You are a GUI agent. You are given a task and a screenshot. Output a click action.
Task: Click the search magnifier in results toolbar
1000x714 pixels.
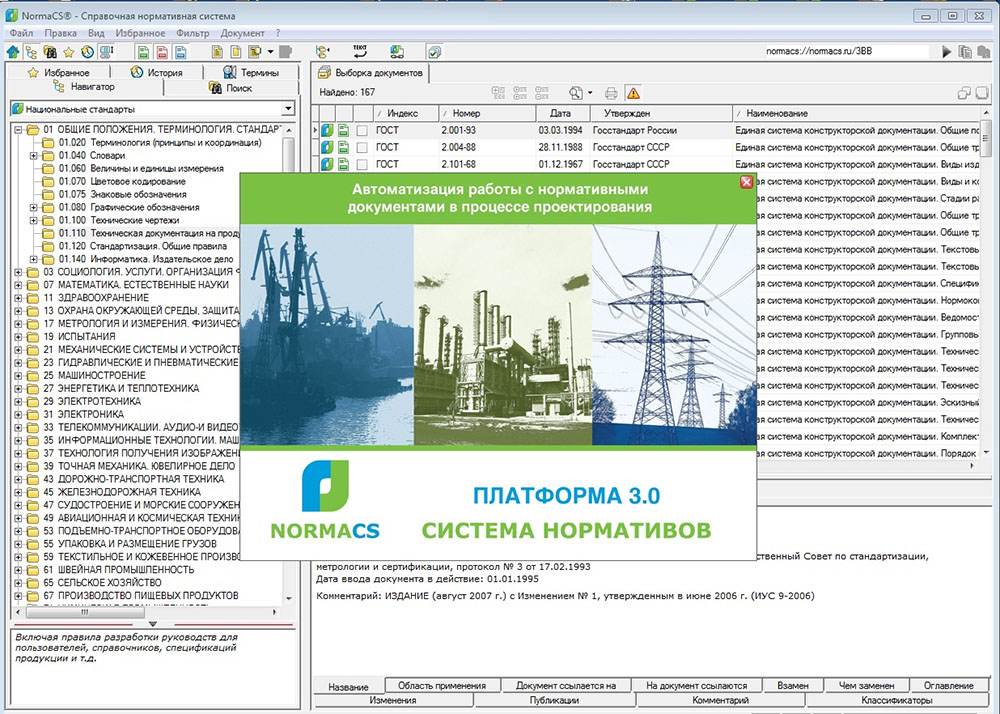point(575,93)
